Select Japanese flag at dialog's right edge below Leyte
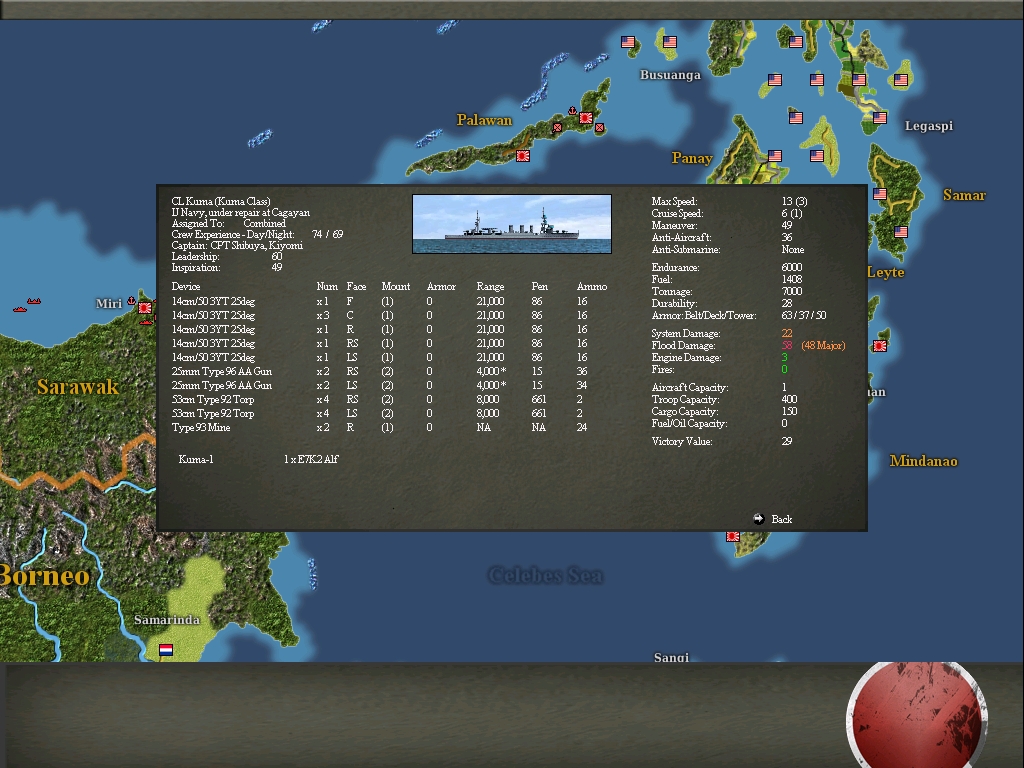Viewport: 1024px width, 768px height. [x=880, y=346]
